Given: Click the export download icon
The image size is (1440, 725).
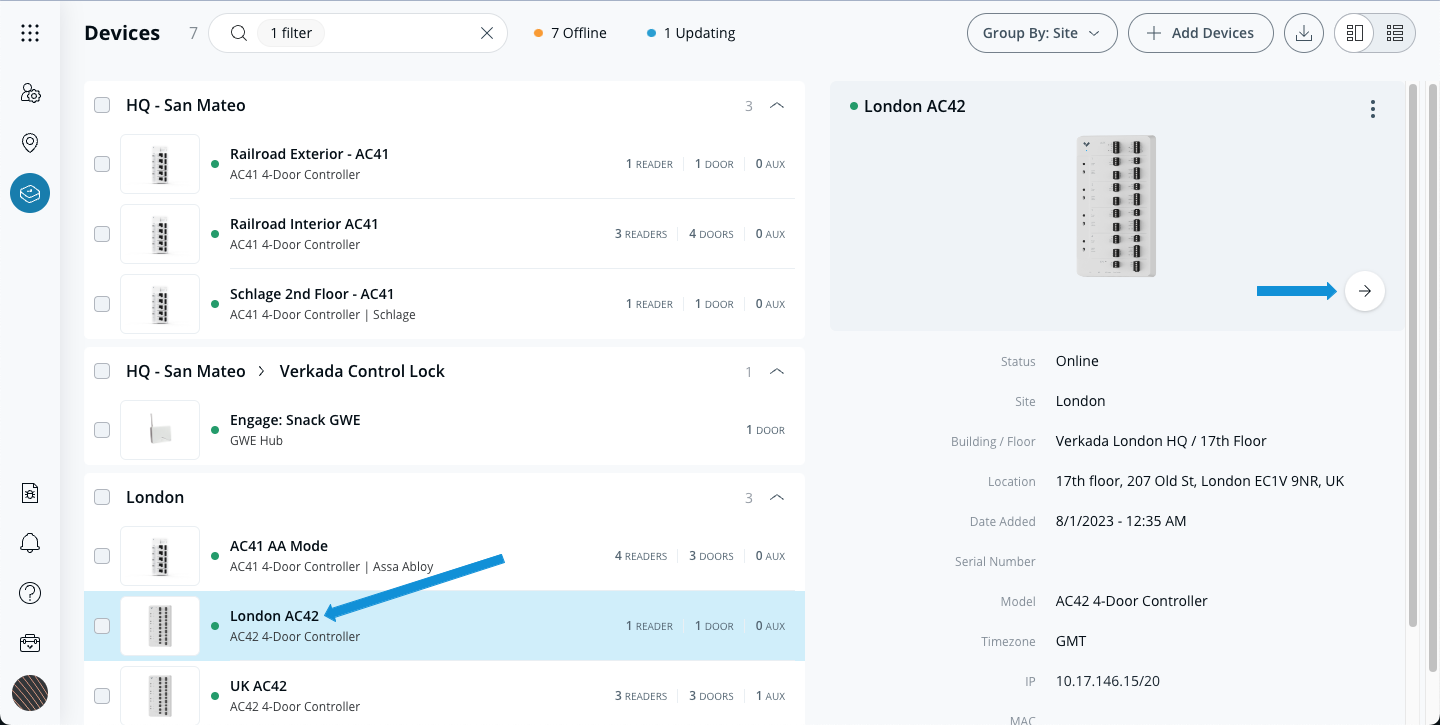Looking at the screenshot, I should pyautogui.click(x=1303, y=33).
